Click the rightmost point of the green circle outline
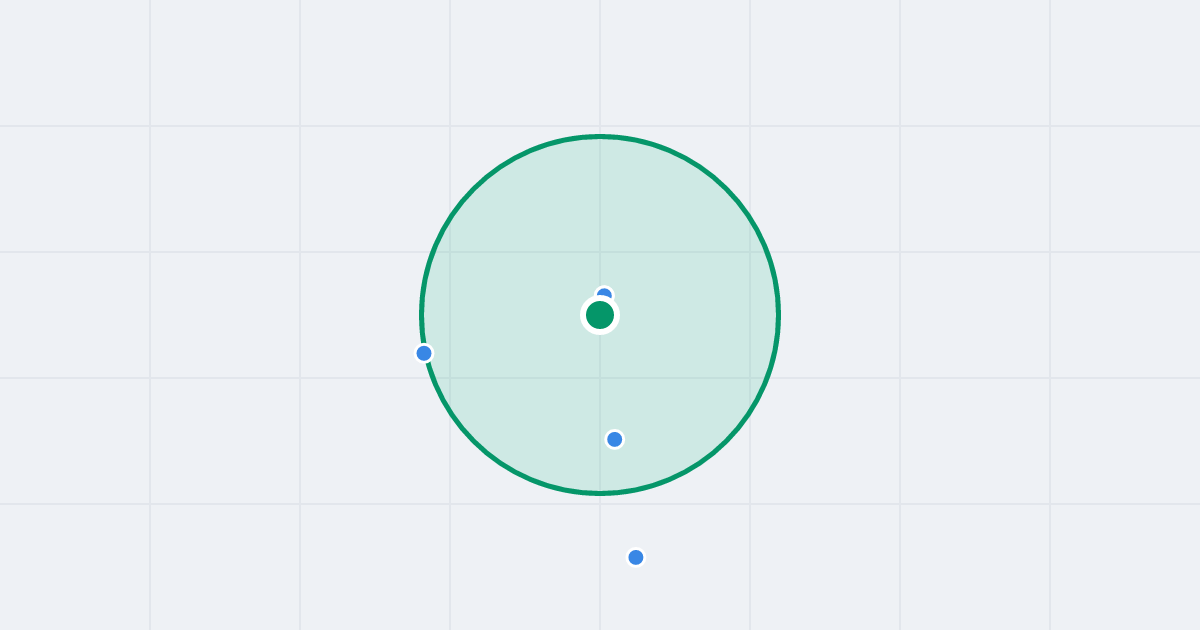The height and width of the screenshot is (630, 1200). pyautogui.click(x=778, y=315)
